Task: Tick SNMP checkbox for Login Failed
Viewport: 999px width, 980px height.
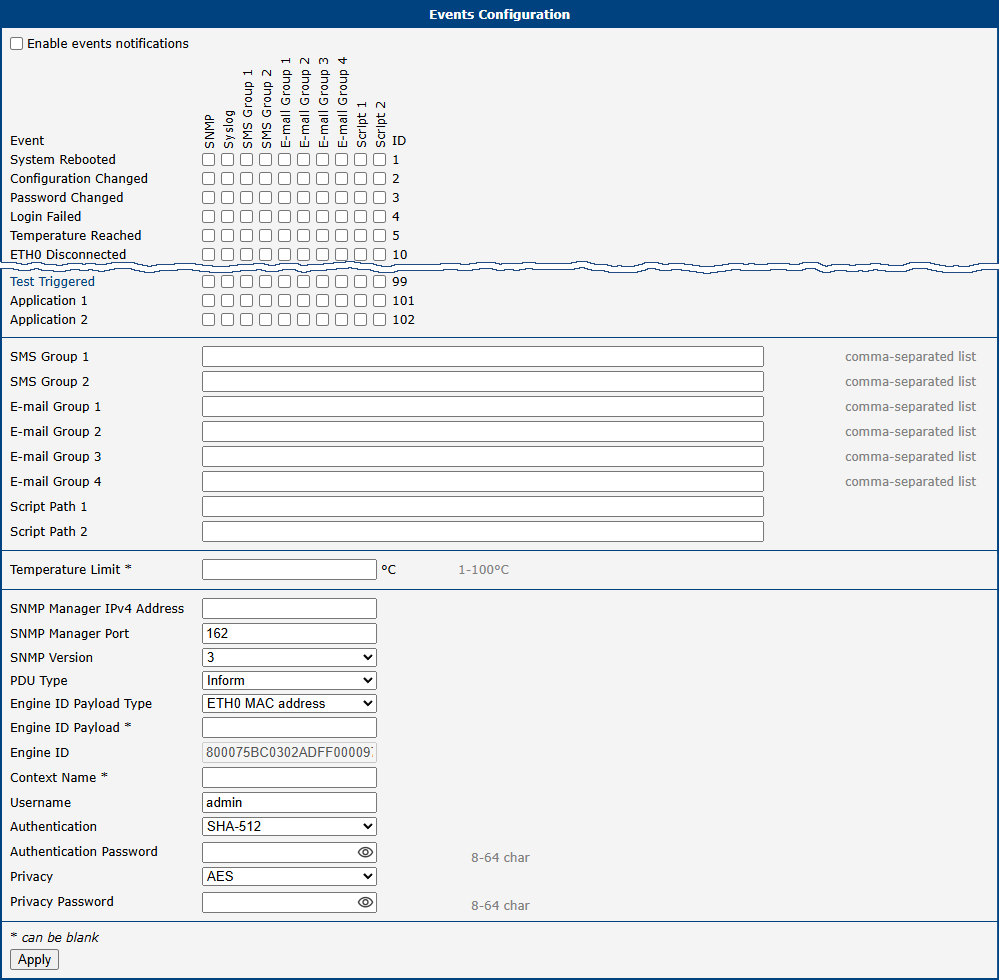Action: [x=208, y=217]
